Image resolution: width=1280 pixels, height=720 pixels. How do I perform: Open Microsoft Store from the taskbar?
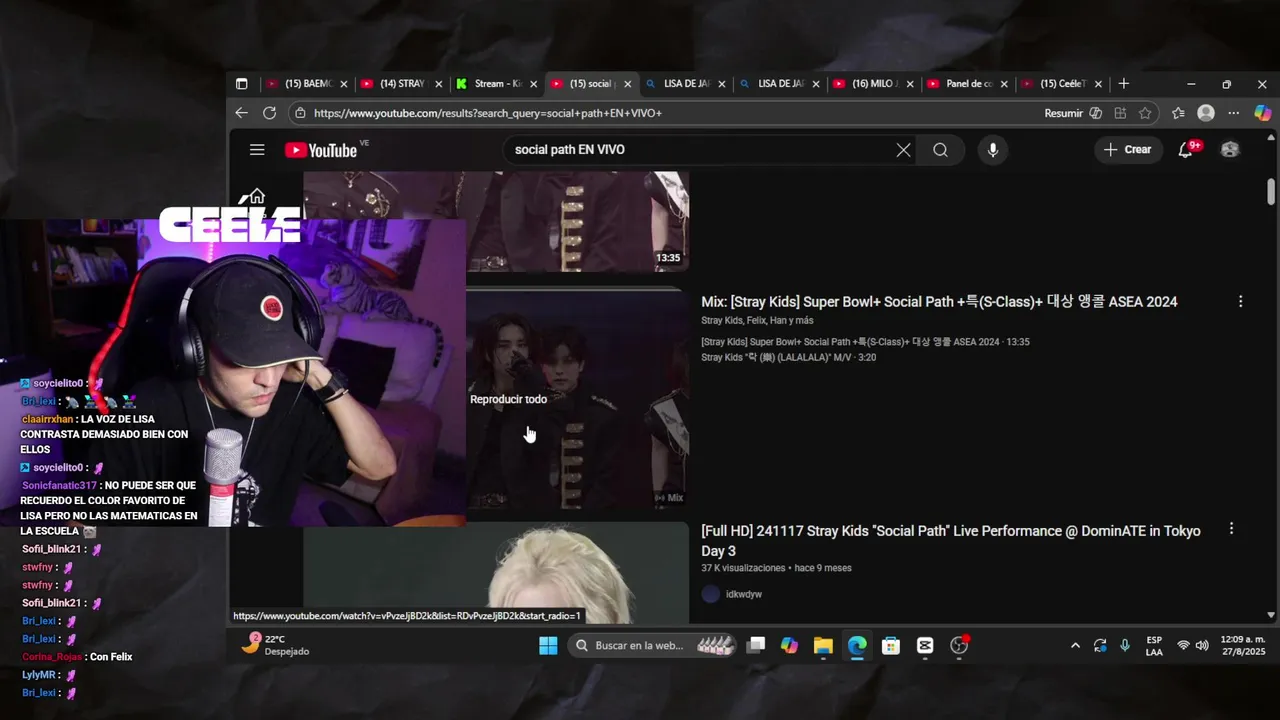(x=891, y=646)
